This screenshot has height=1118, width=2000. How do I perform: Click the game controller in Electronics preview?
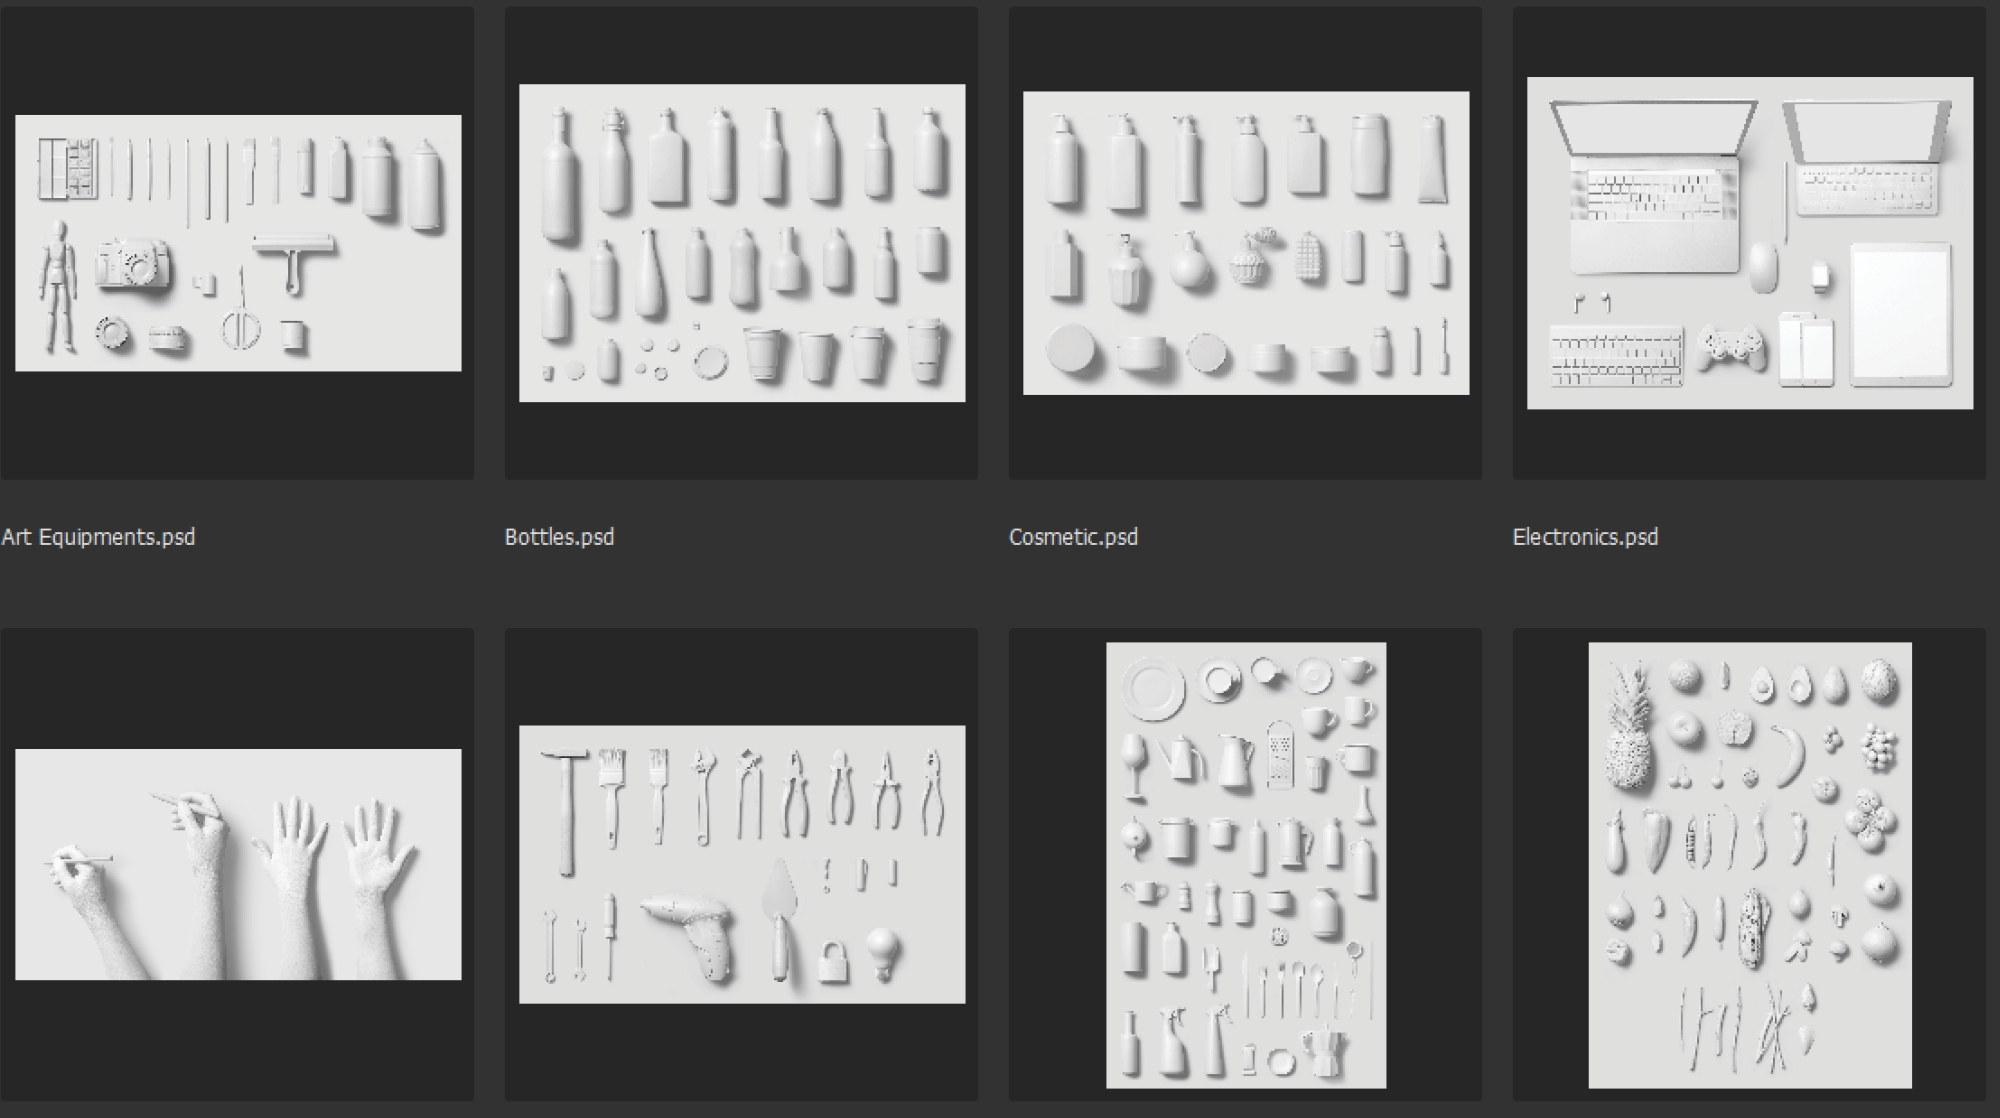(x=1732, y=347)
